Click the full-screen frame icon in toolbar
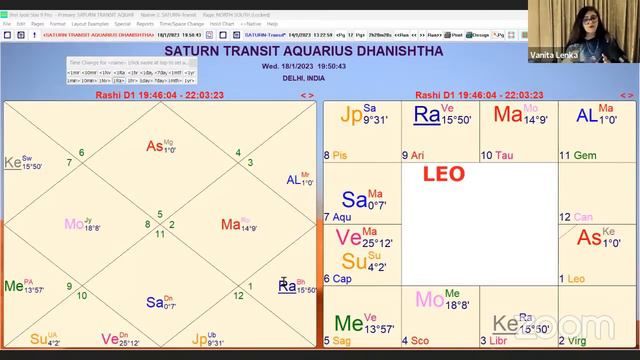The height and width of the screenshot is (360, 640). [x=511, y=35]
